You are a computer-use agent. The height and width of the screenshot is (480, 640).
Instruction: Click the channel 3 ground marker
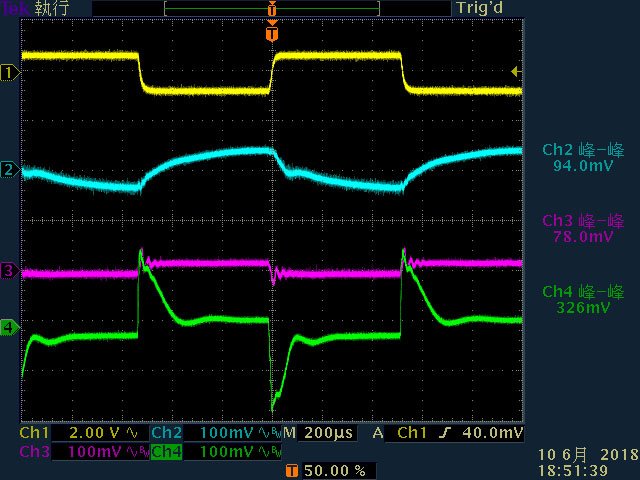9,271
